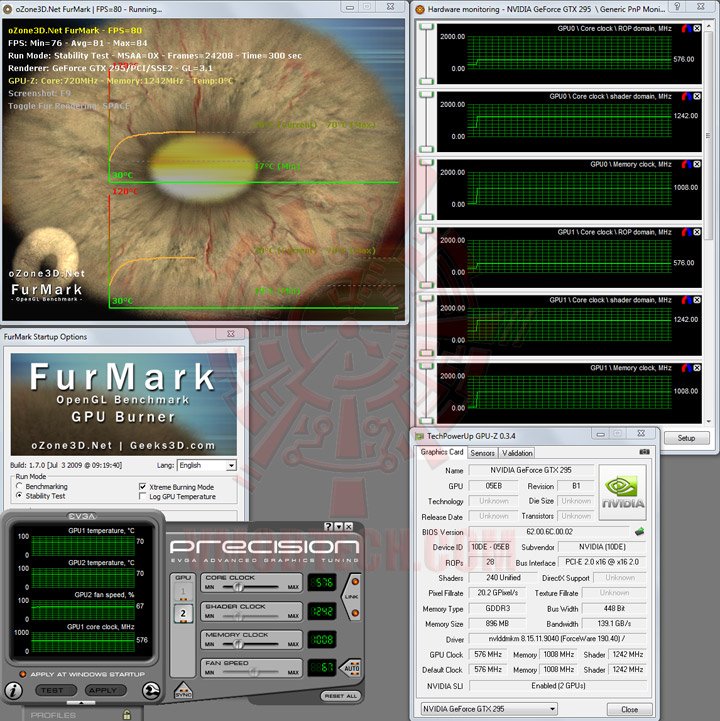The width and height of the screenshot is (720, 721).
Task: Click the NVIDIA logo in GPU-Z
Action: point(623,492)
